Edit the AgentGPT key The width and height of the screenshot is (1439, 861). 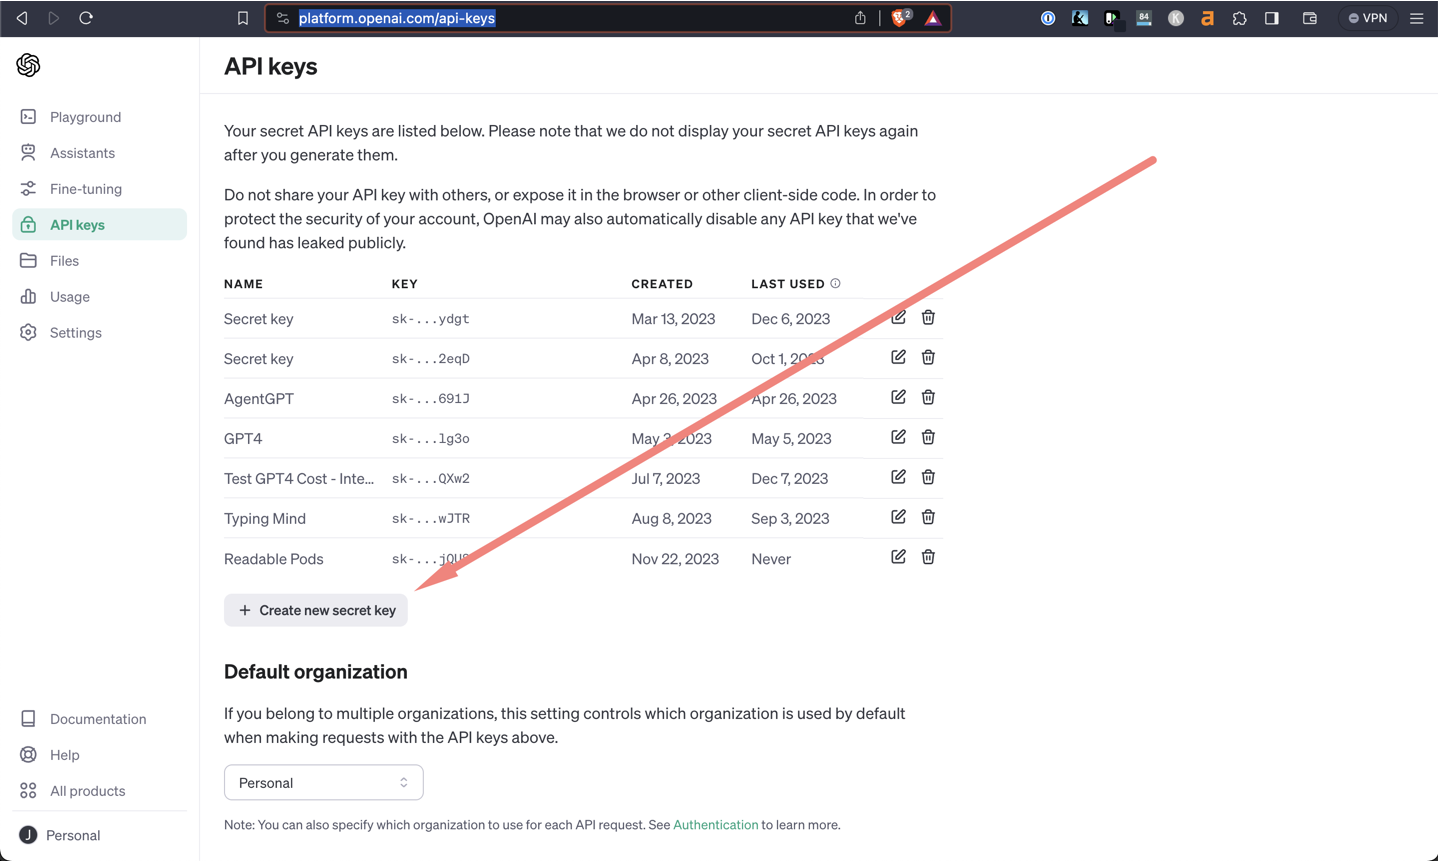(x=898, y=397)
